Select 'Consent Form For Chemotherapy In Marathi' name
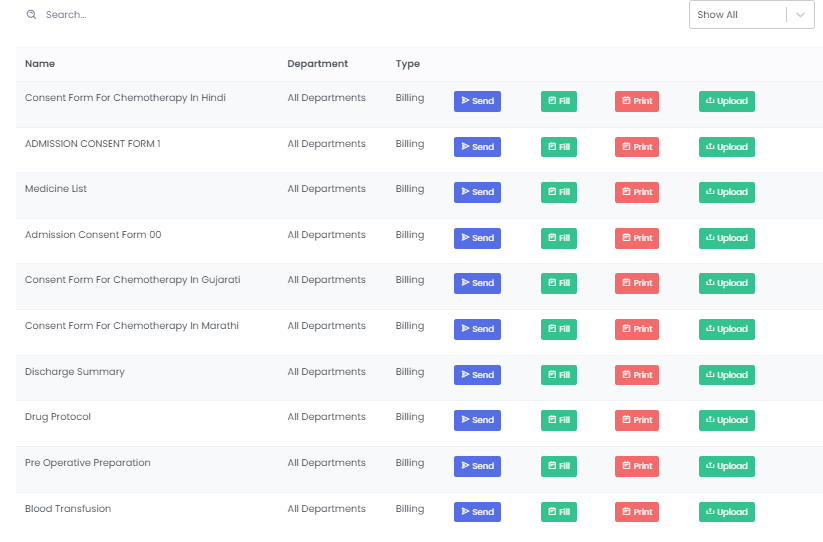Viewport: 823px width, 542px height. pos(132,326)
